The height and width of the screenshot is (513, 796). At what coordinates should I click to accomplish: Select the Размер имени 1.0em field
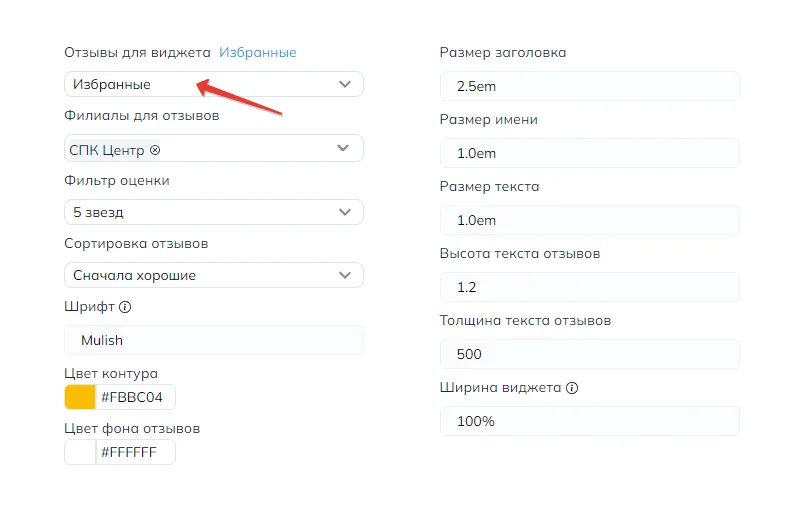click(589, 153)
